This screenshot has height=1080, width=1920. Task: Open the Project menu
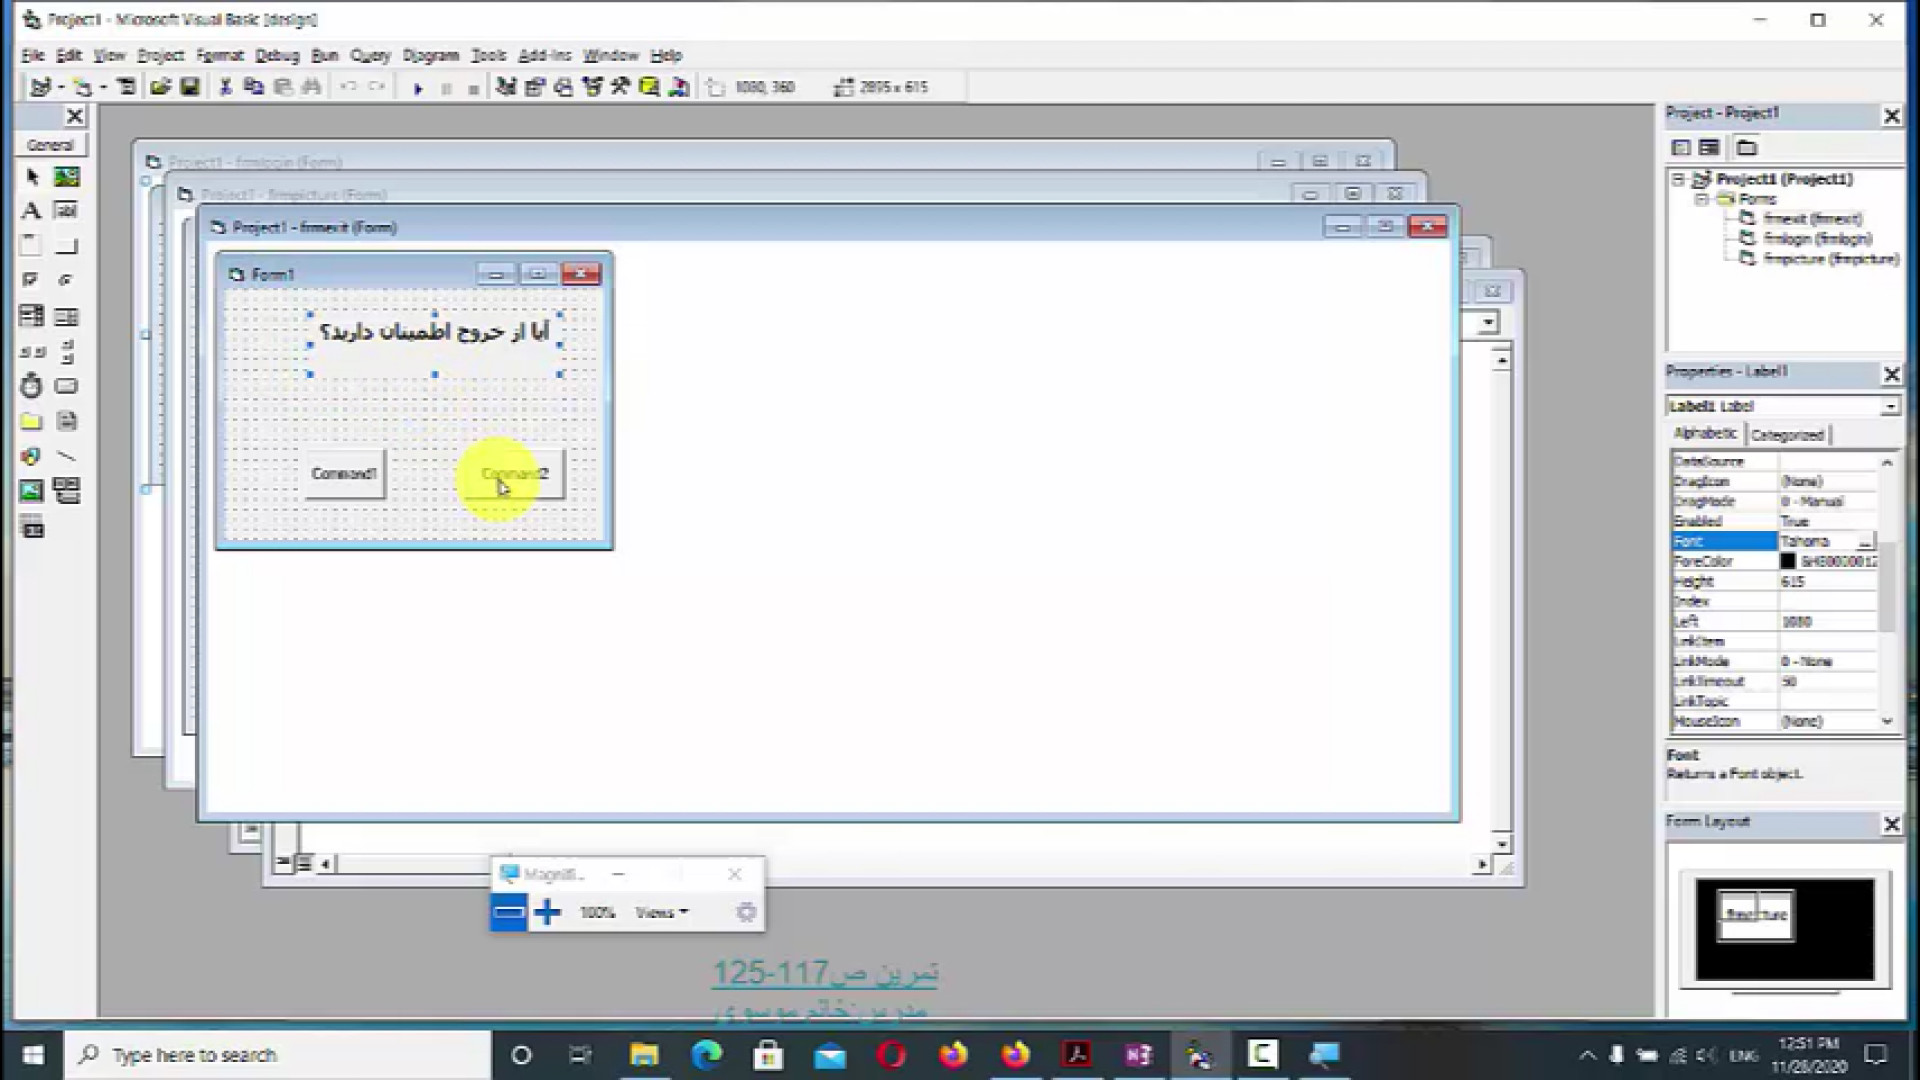[x=160, y=55]
